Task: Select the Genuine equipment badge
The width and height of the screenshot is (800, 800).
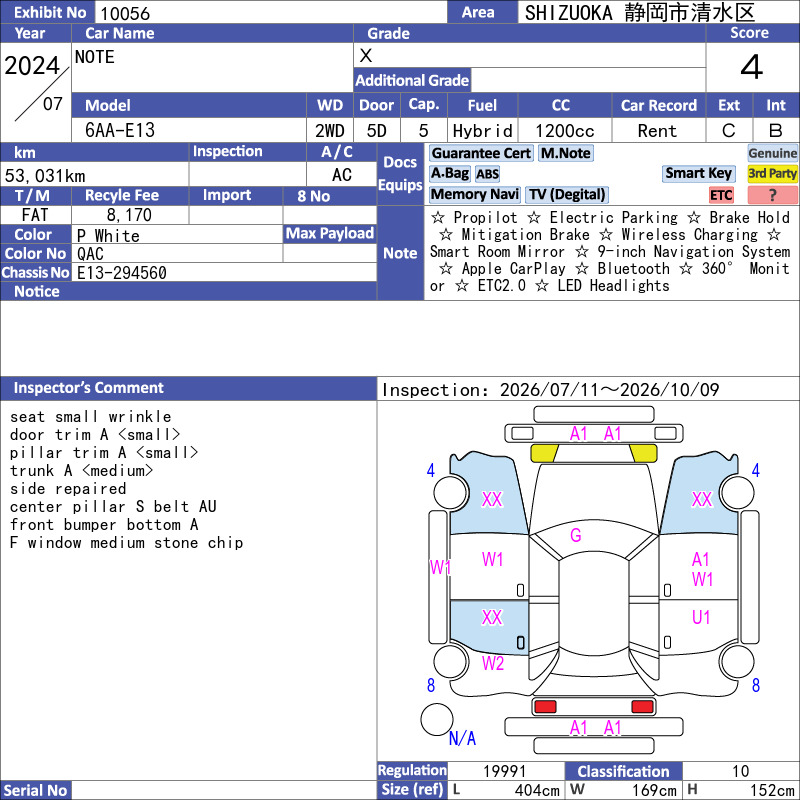Action: tap(772, 154)
